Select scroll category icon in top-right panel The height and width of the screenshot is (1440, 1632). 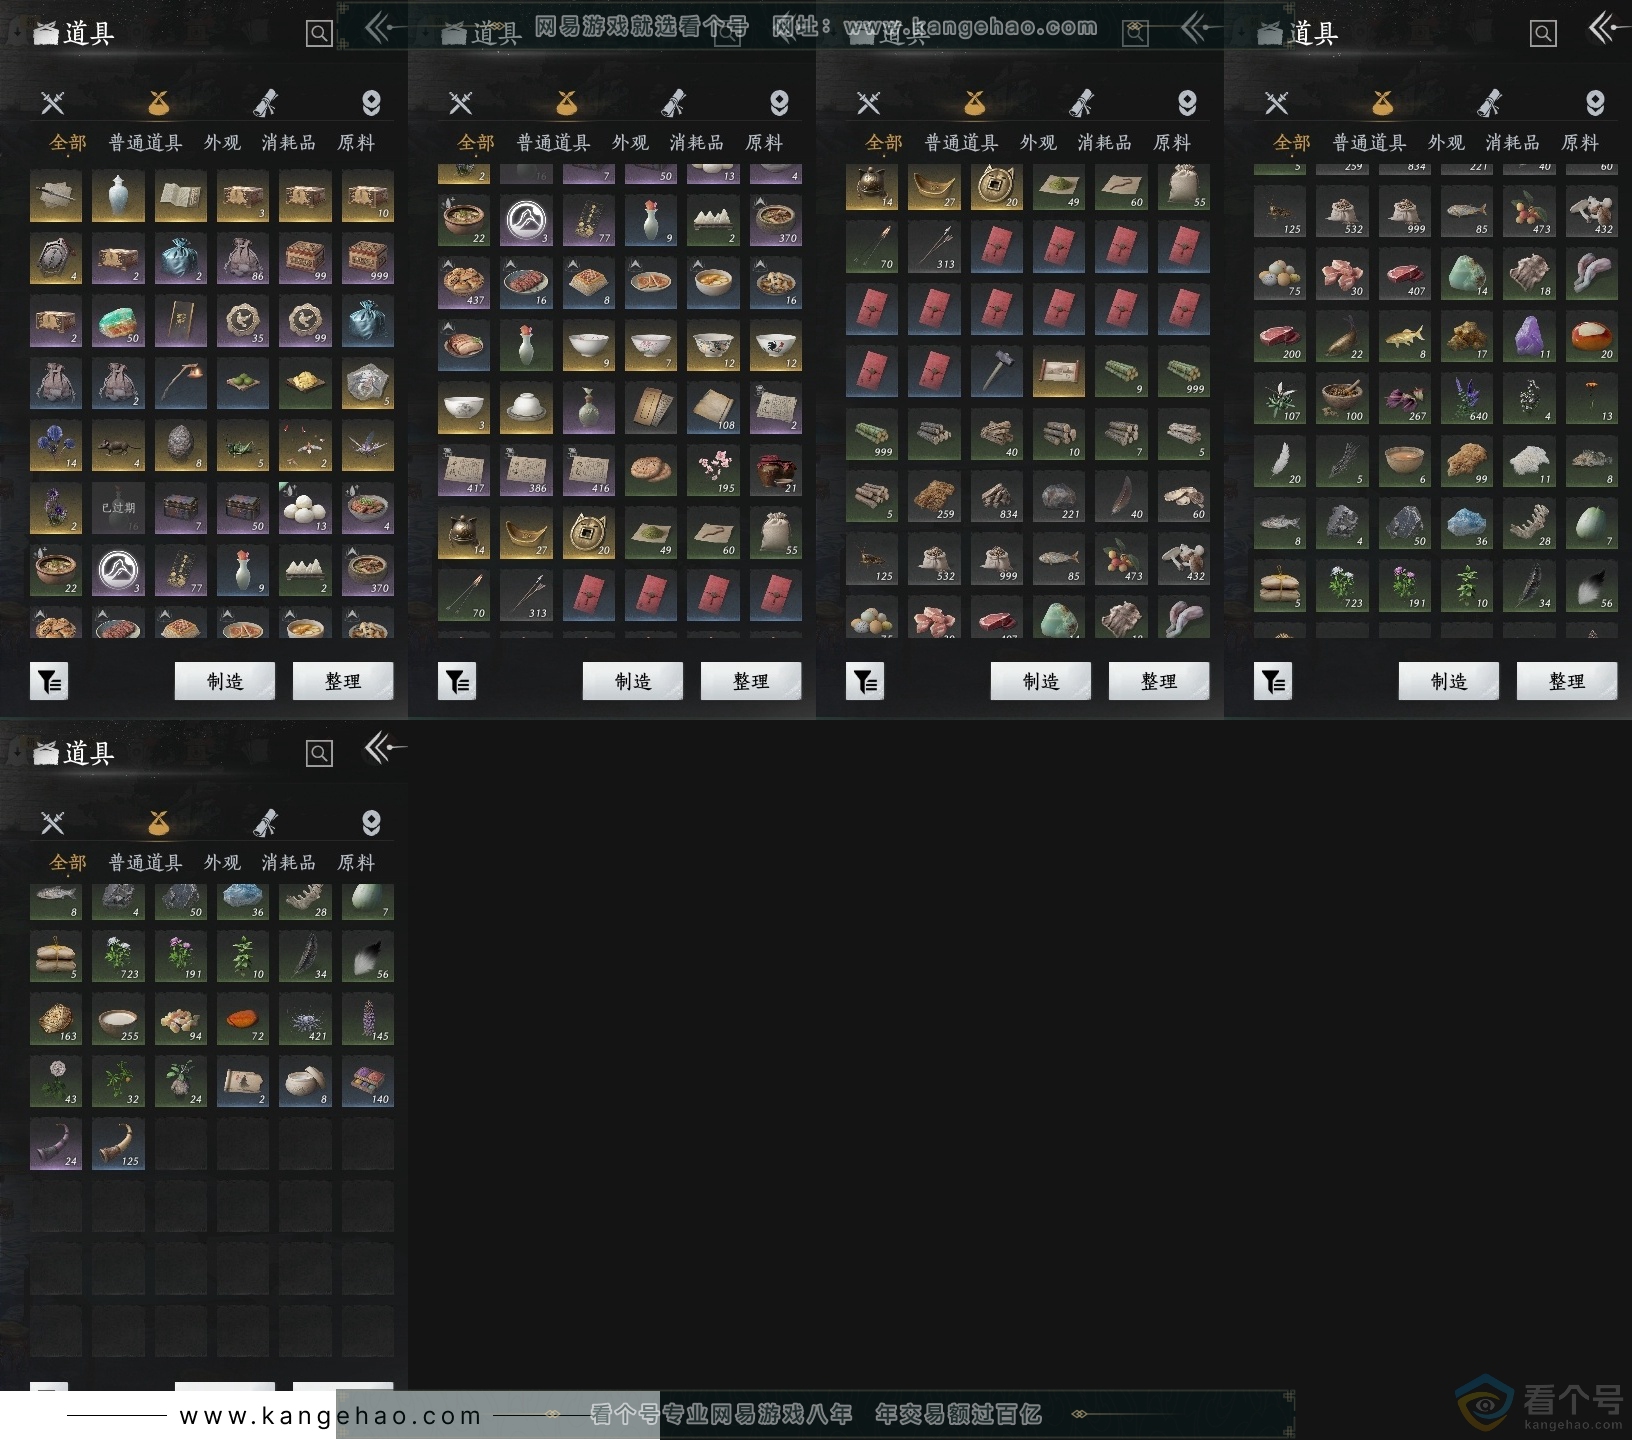coord(1489,102)
